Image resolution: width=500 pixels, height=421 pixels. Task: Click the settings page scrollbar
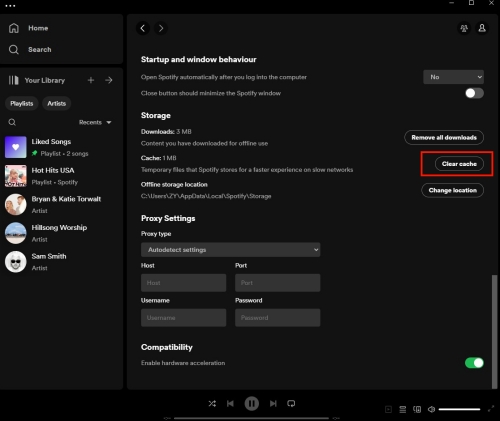(x=495, y=332)
